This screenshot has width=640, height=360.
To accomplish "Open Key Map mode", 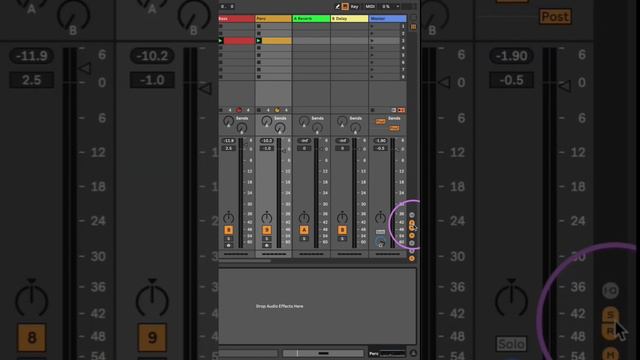I will click(x=354, y=7).
